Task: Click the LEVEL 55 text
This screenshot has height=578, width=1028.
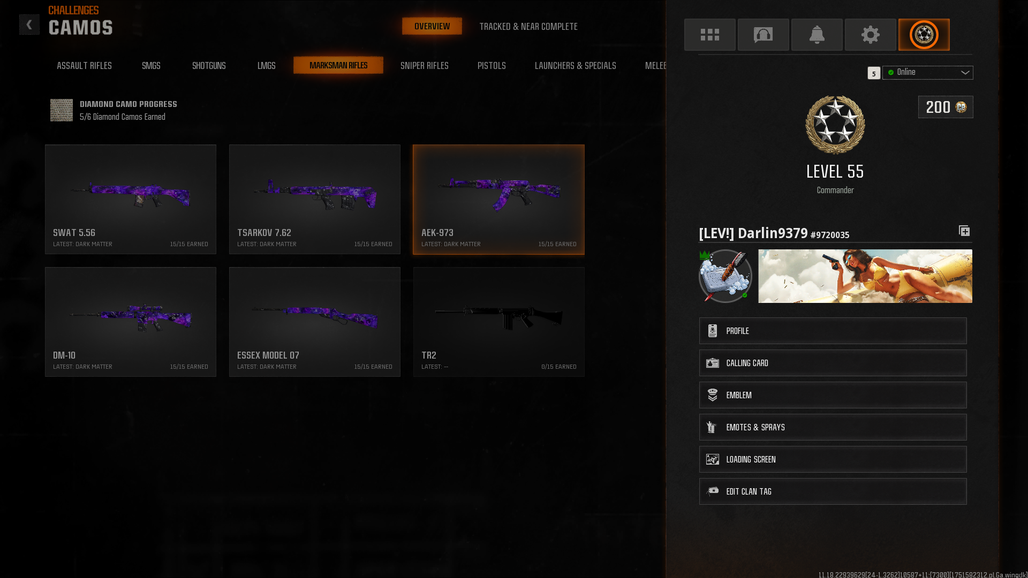Action: tap(835, 172)
